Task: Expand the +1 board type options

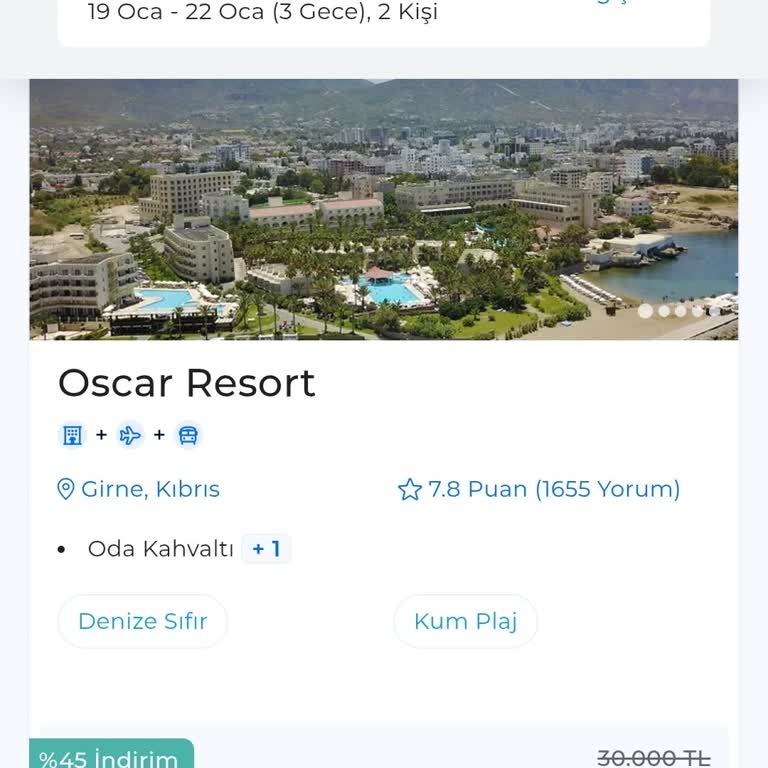Action: [266, 549]
